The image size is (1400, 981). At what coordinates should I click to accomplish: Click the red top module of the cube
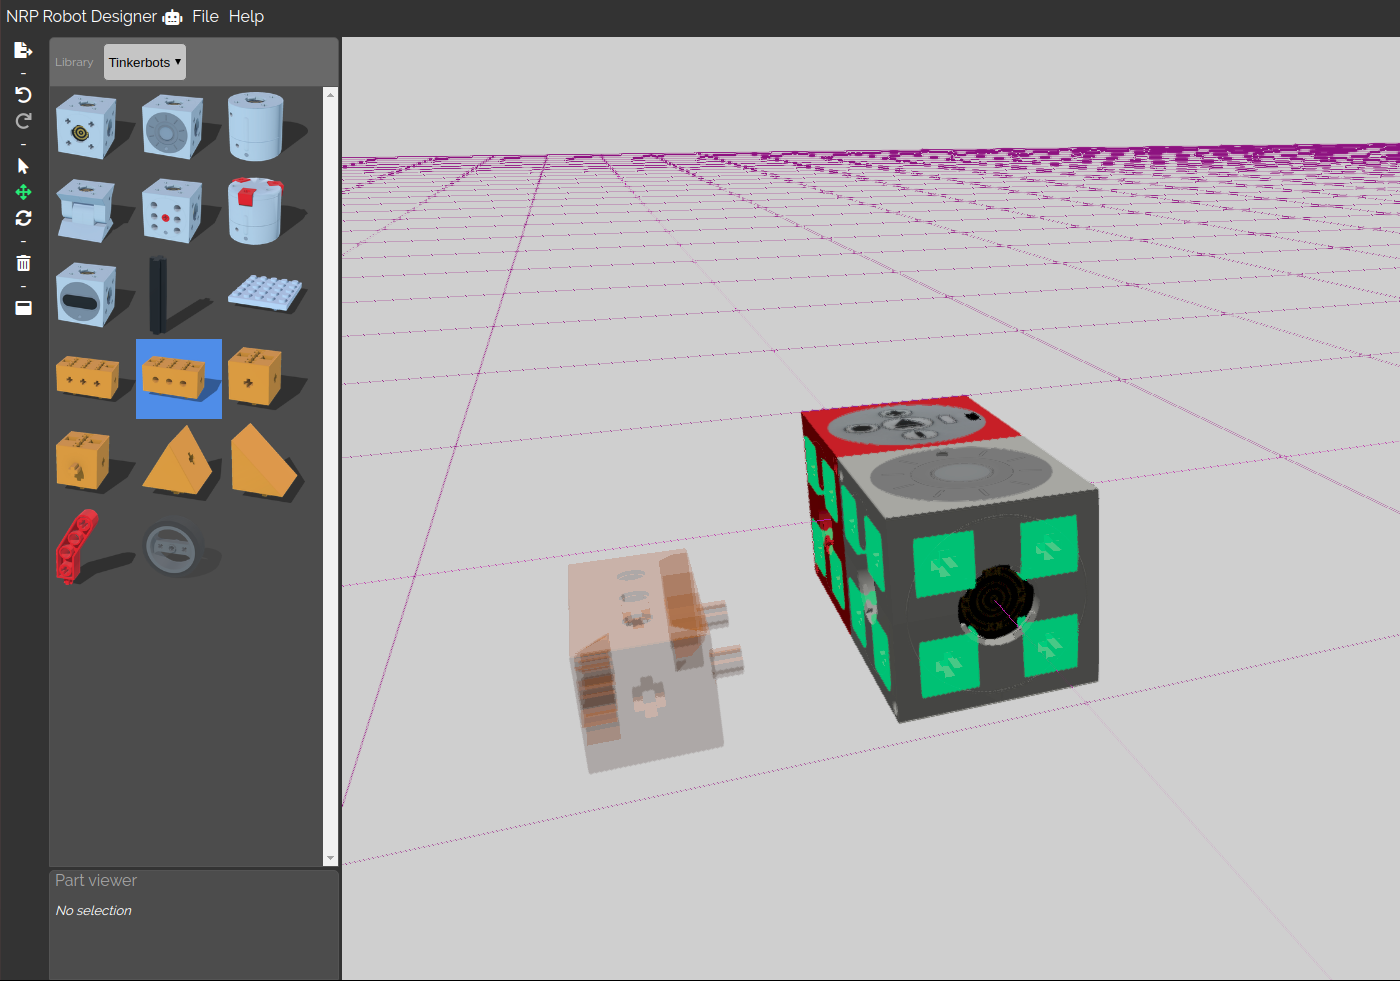905,425
